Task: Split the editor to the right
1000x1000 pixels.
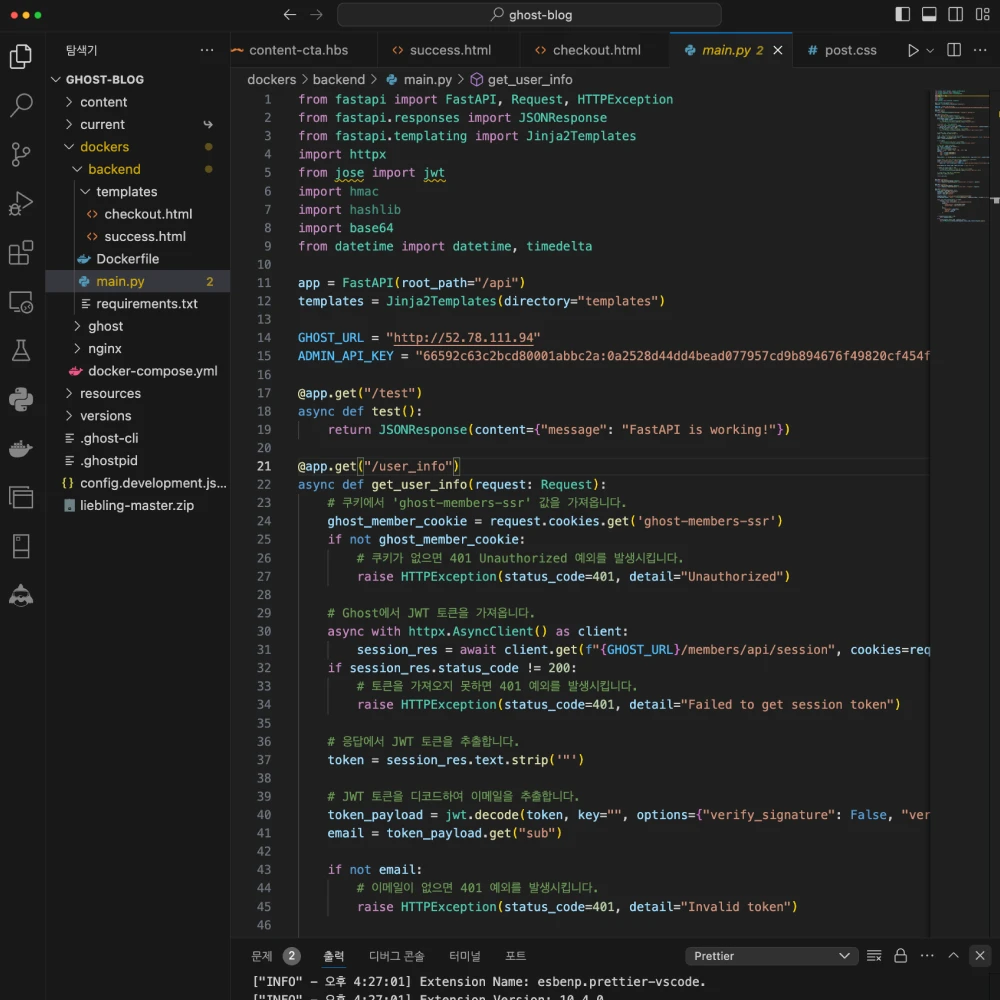Action: coord(954,50)
